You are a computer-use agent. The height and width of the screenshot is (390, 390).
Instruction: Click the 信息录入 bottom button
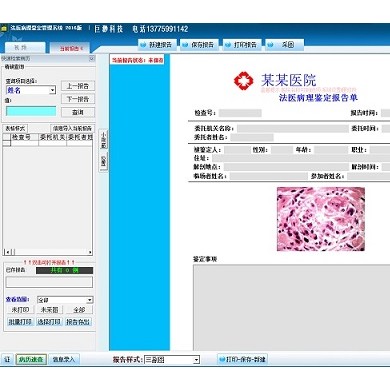pyautogui.click(x=64, y=359)
